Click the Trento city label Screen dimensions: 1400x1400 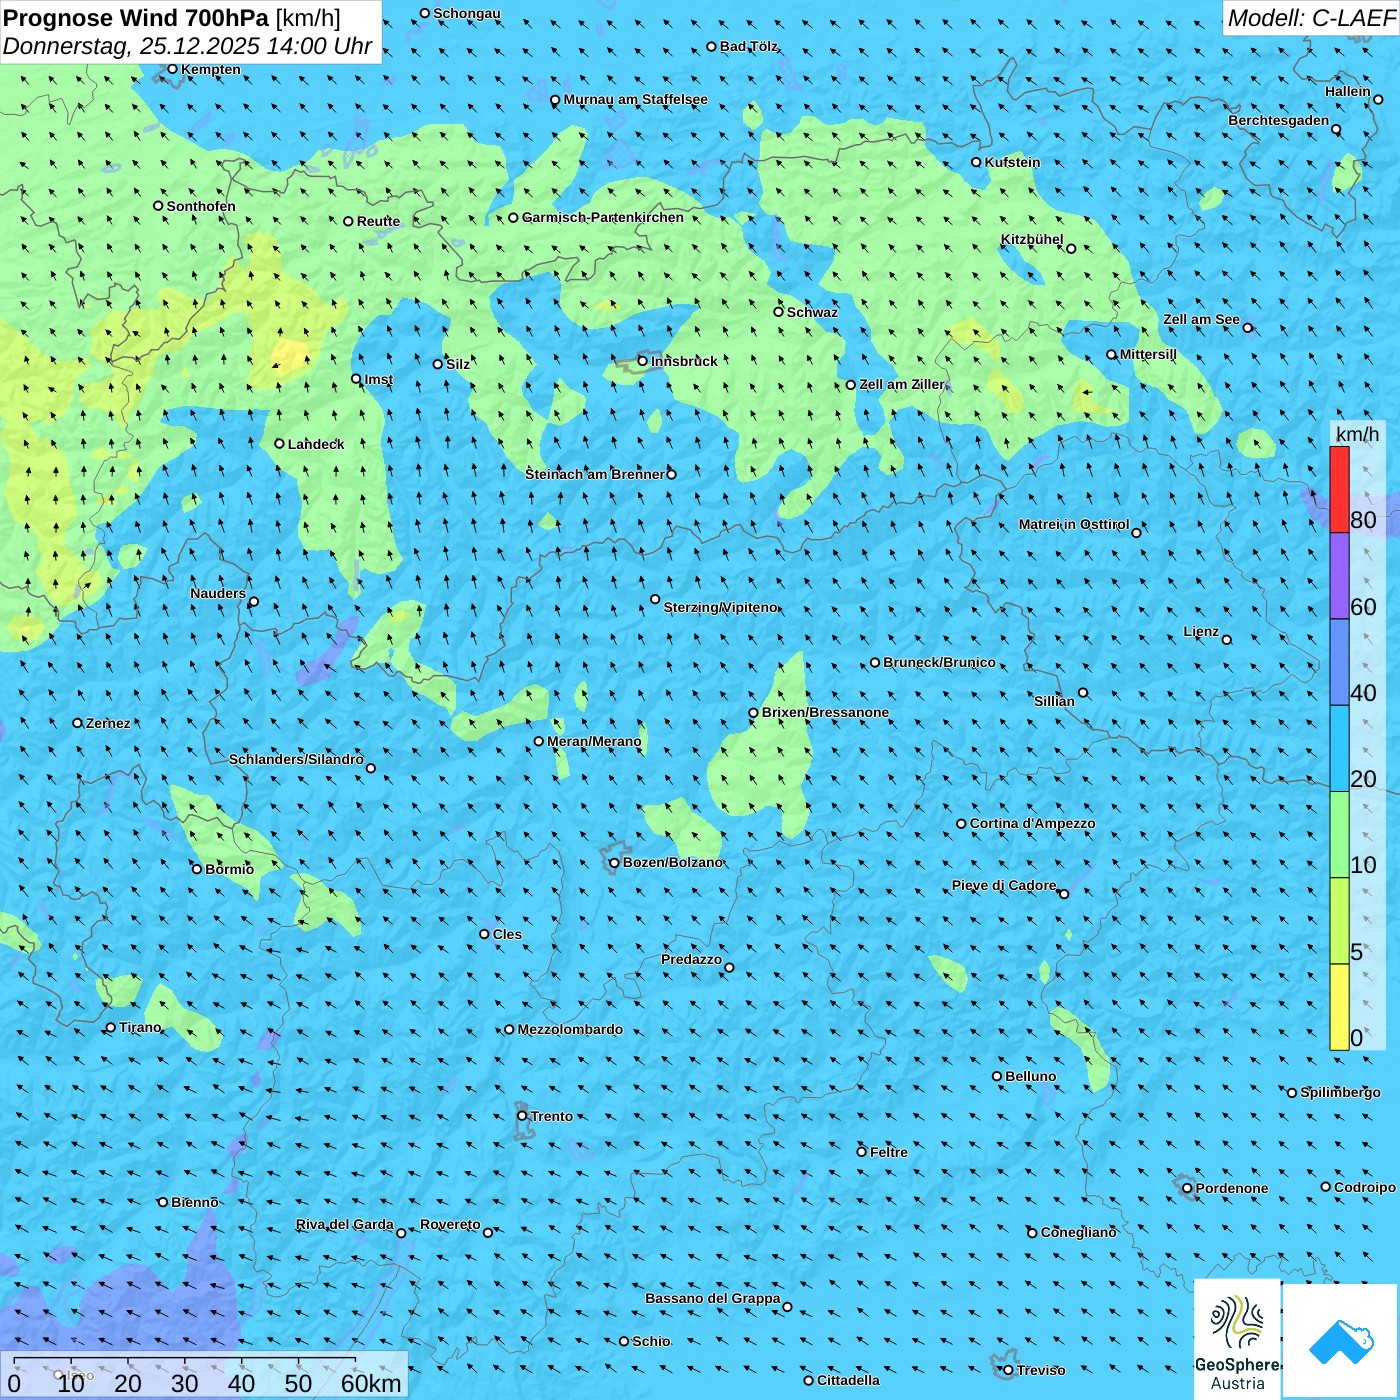[x=551, y=1116]
